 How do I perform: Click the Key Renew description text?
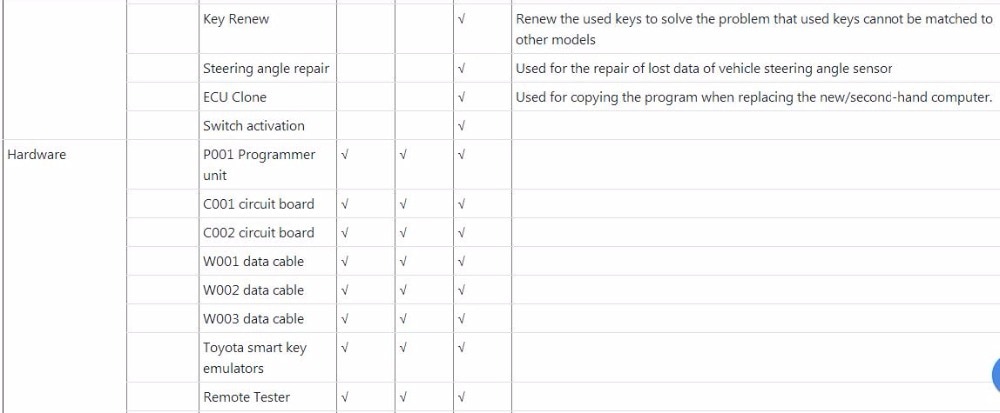click(x=754, y=30)
